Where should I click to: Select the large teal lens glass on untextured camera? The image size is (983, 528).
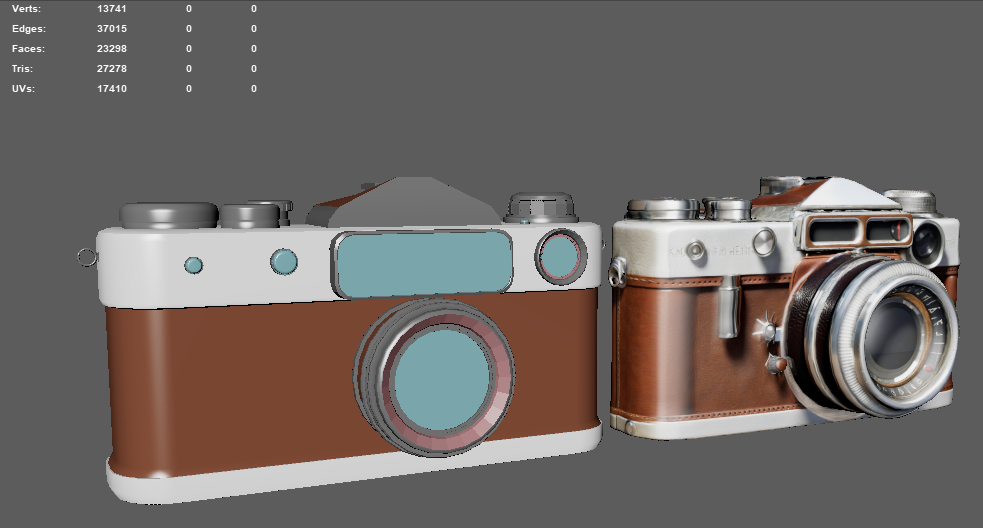click(443, 379)
